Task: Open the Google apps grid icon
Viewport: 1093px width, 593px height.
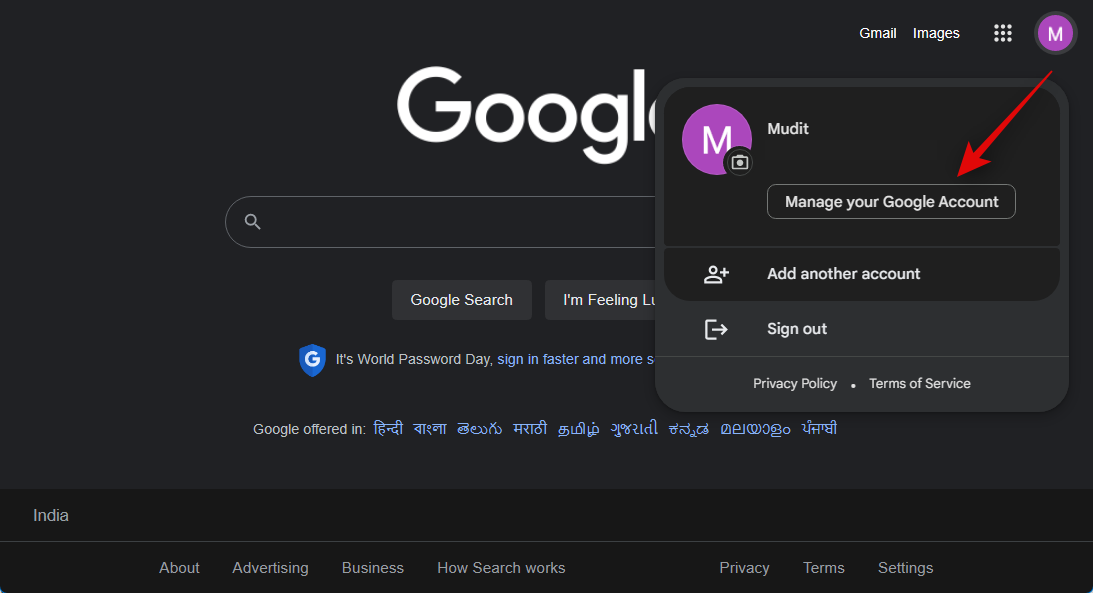Action: [x=1002, y=33]
